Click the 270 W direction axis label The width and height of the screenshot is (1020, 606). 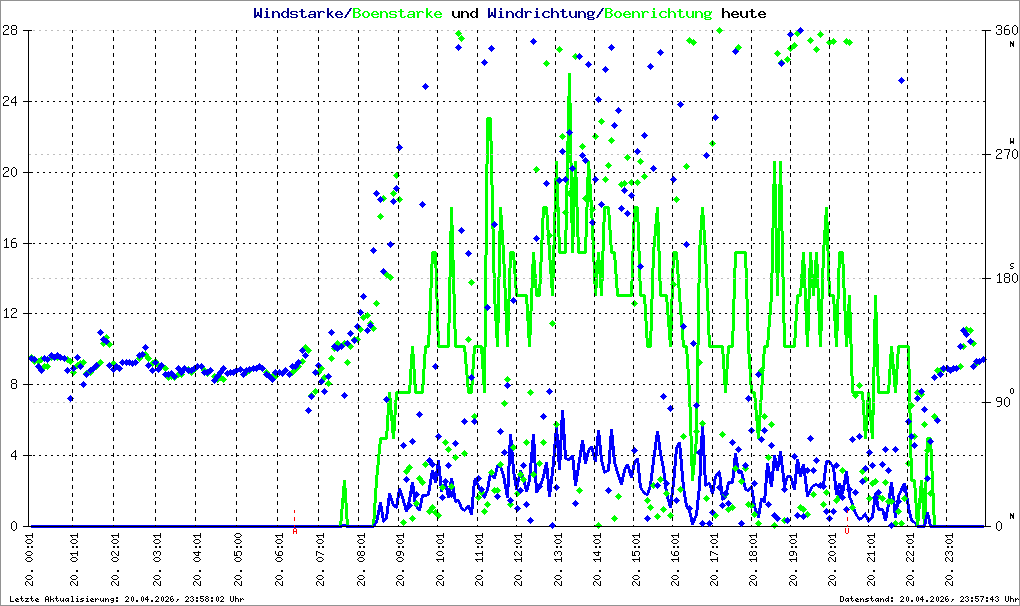click(1006, 154)
